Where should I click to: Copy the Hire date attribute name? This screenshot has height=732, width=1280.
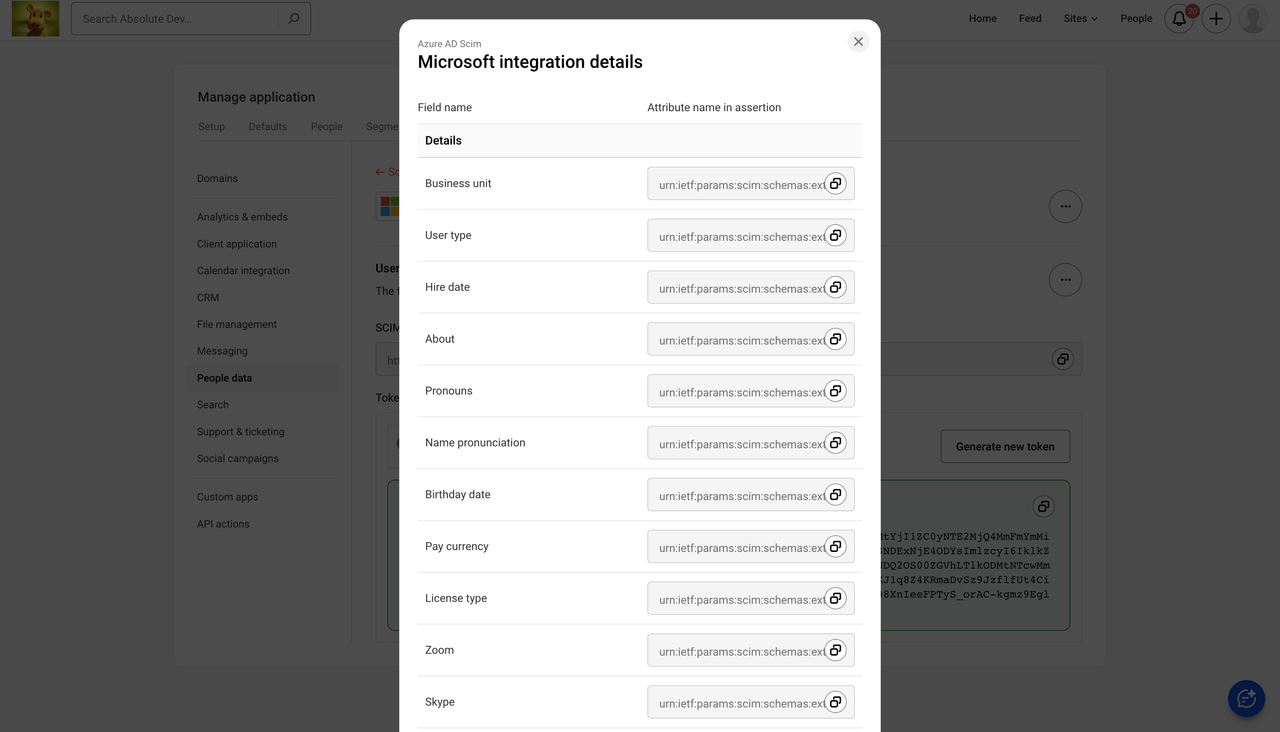pyautogui.click(x=835, y=287)
